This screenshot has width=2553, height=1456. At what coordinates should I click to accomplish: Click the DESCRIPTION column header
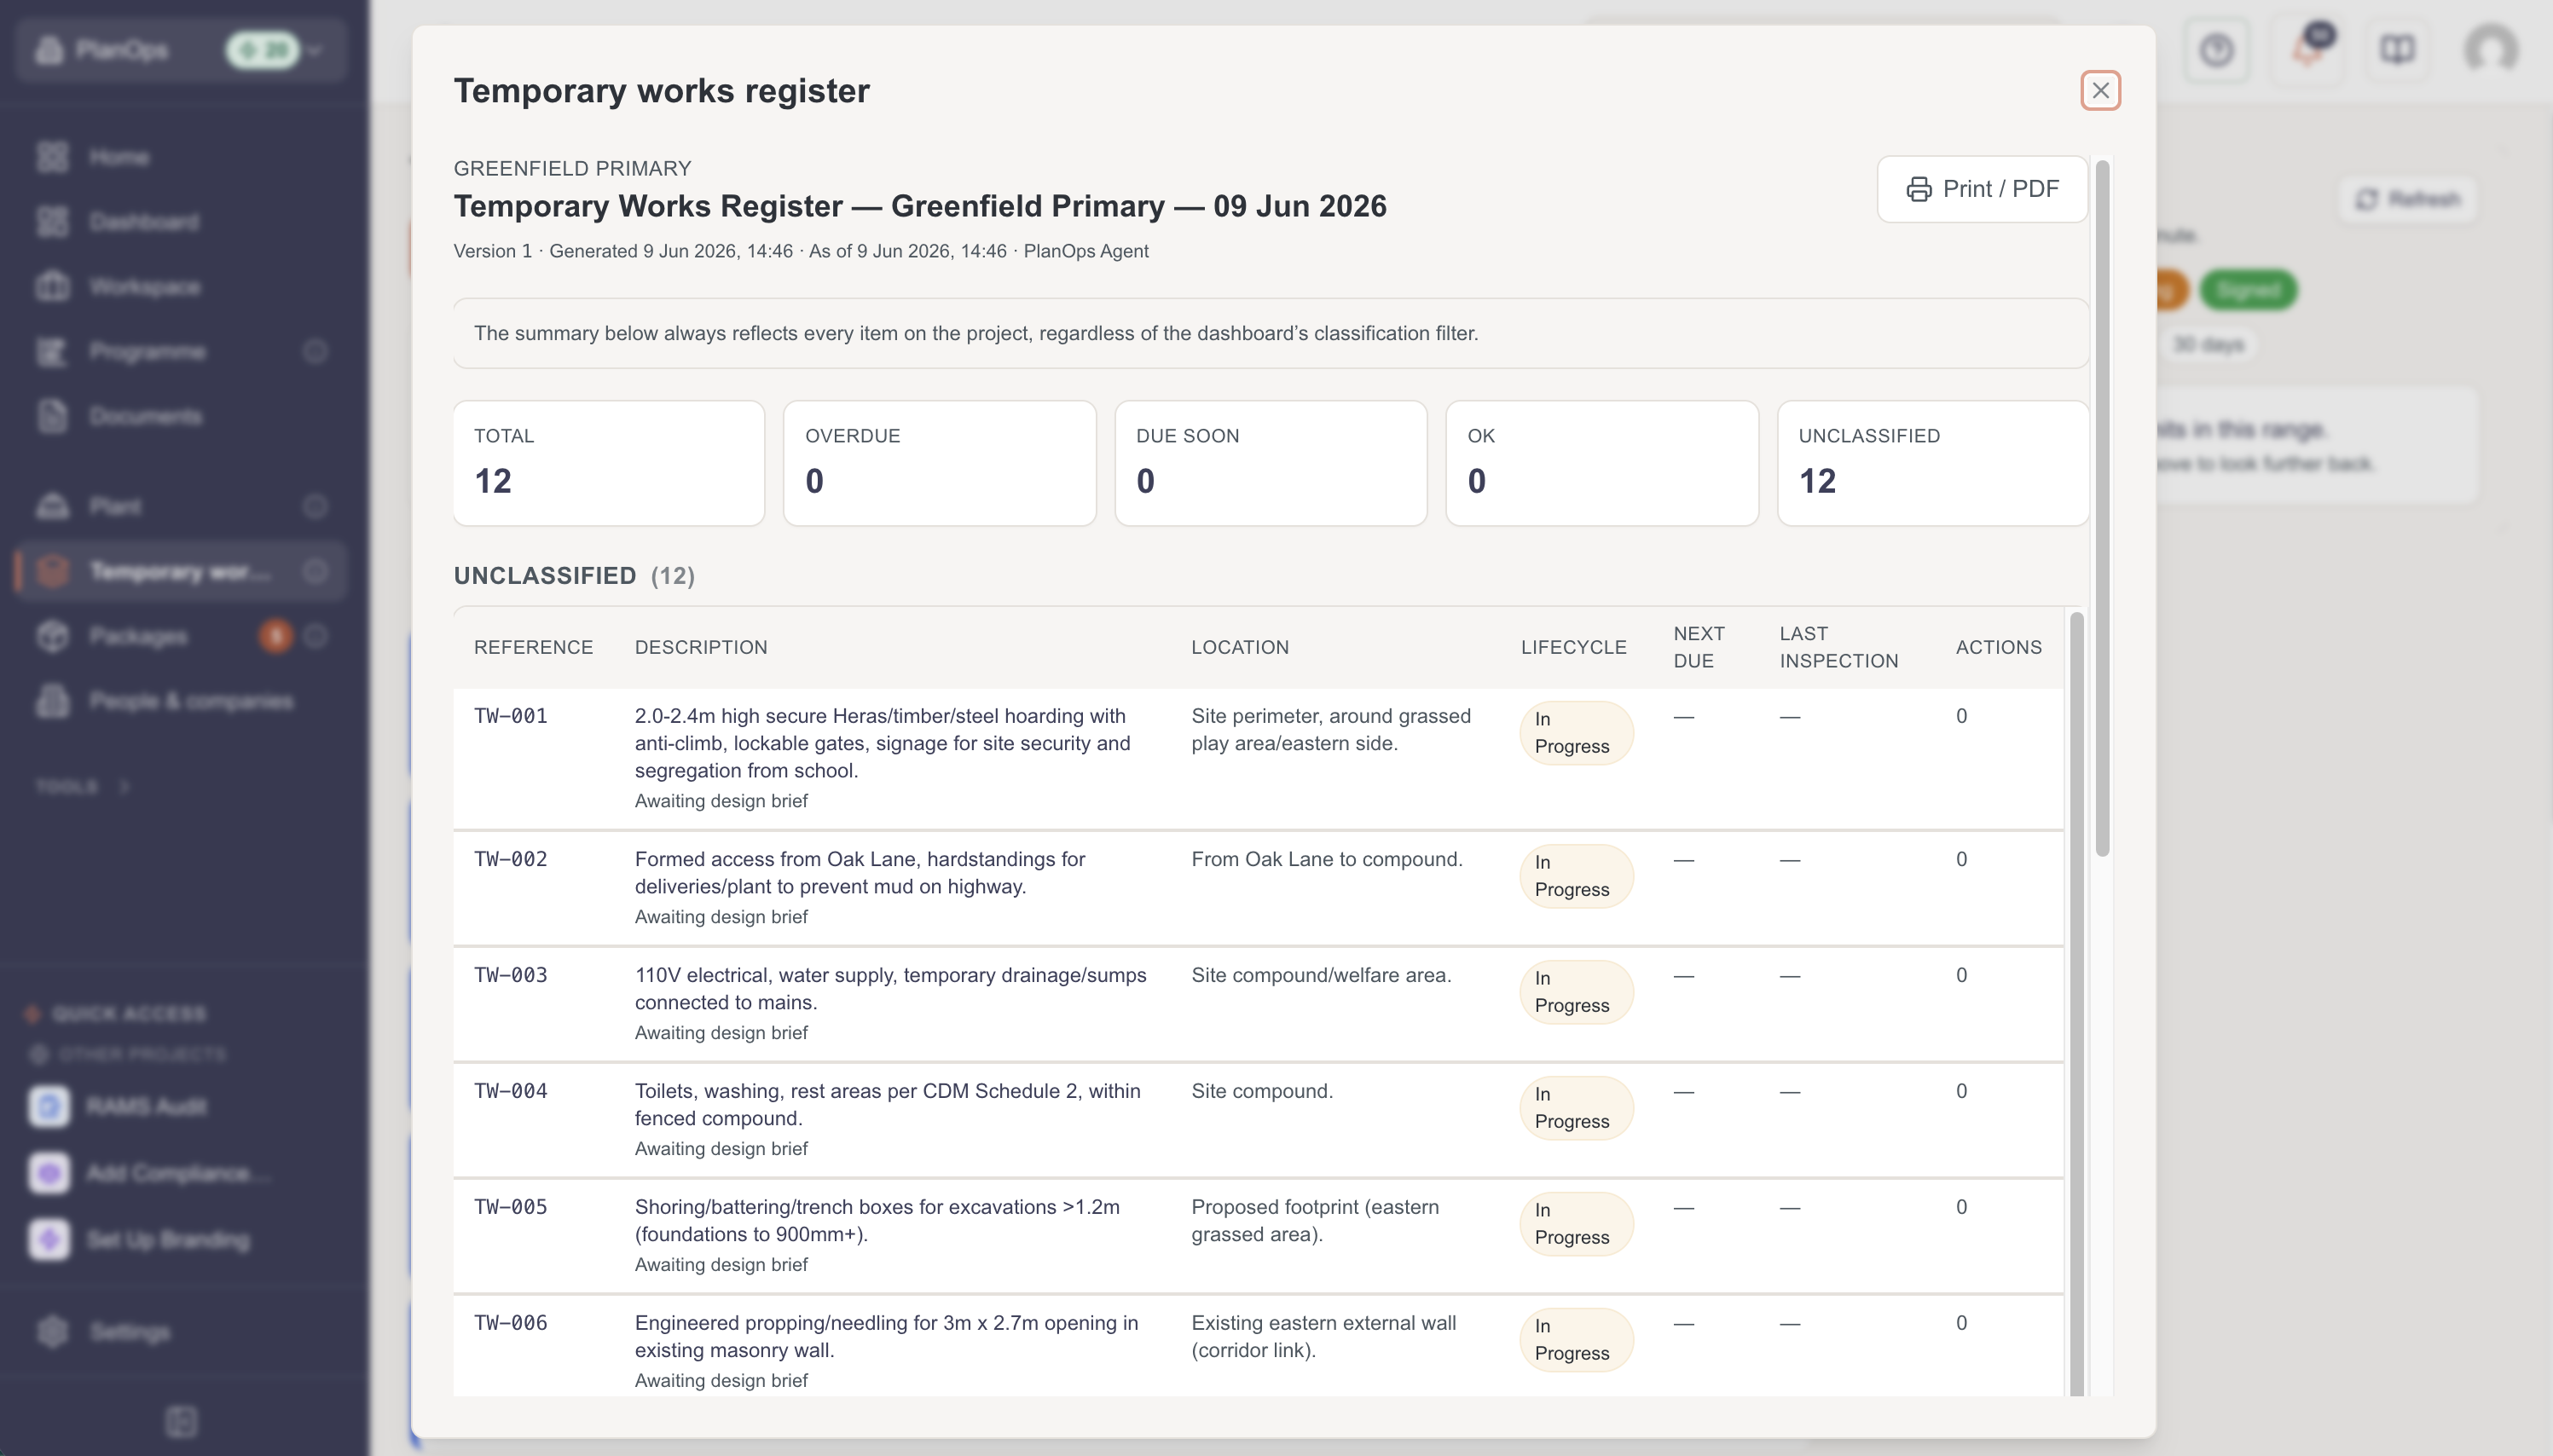701,647
